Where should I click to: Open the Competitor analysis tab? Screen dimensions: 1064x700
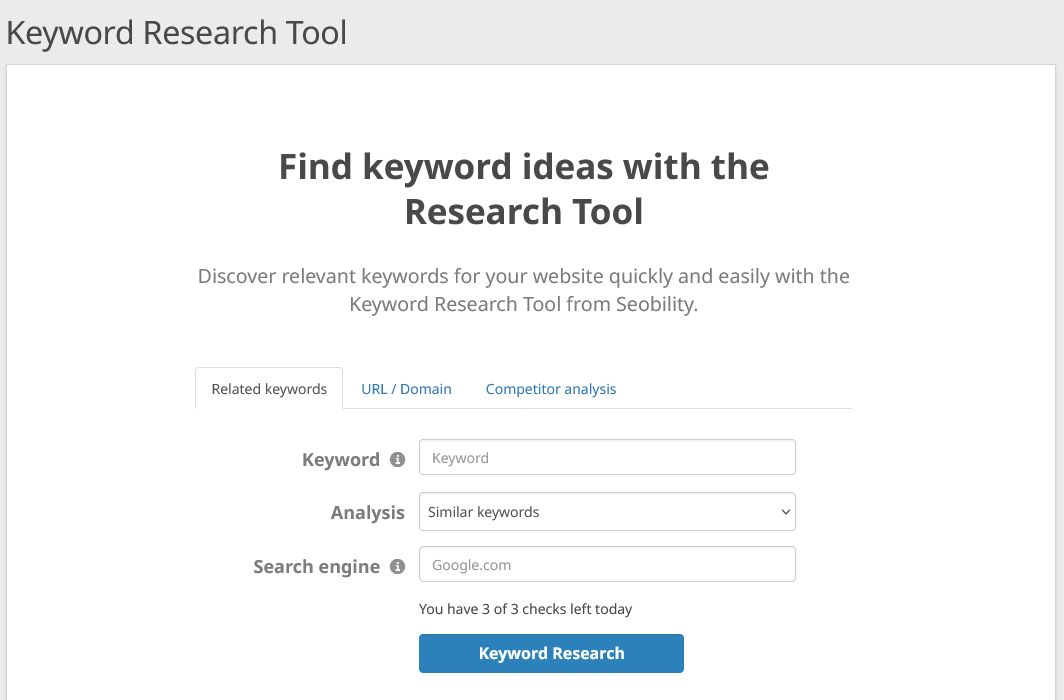point(550,388)
